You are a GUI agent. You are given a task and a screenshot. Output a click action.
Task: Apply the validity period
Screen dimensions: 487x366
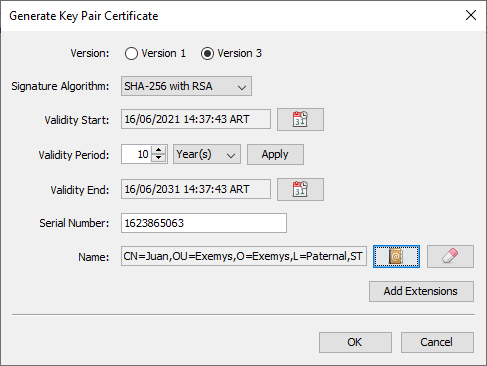click(275, 154)
